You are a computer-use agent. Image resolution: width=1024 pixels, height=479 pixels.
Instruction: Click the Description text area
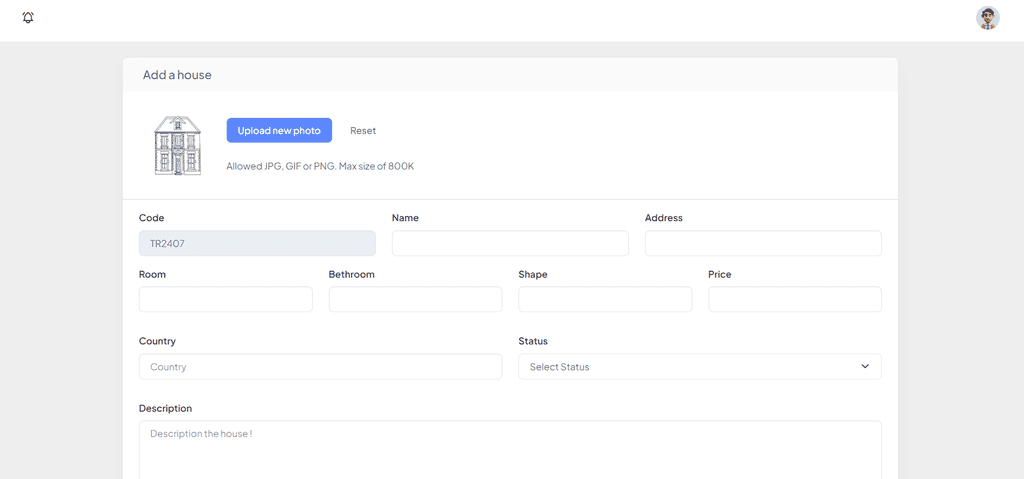[510, 450]
